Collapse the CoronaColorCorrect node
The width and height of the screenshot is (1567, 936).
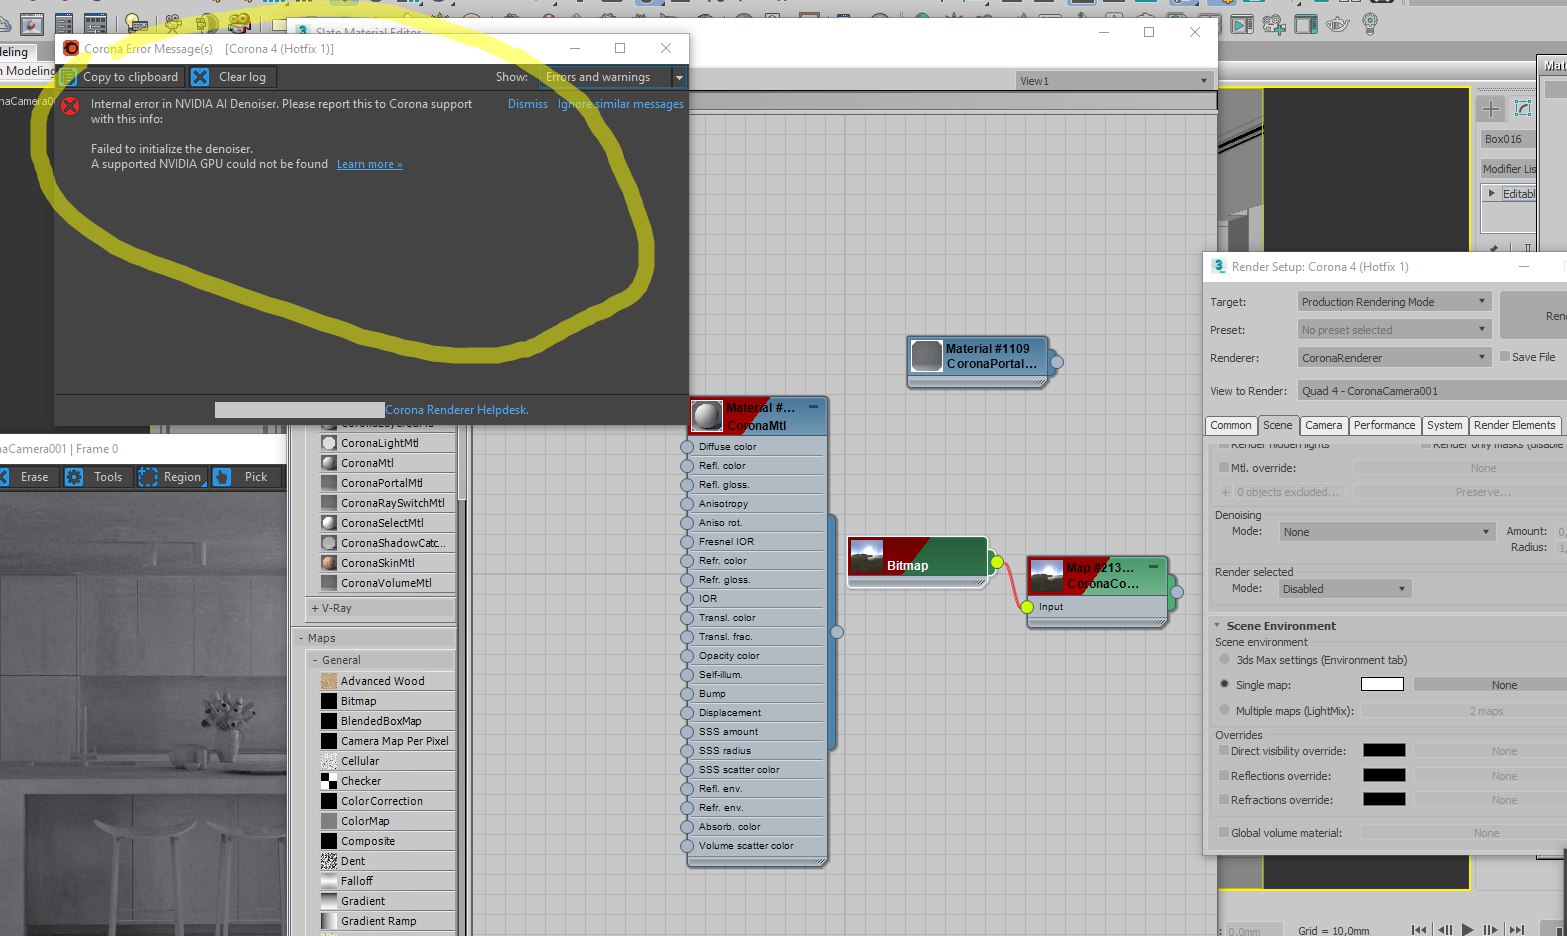1153,566
